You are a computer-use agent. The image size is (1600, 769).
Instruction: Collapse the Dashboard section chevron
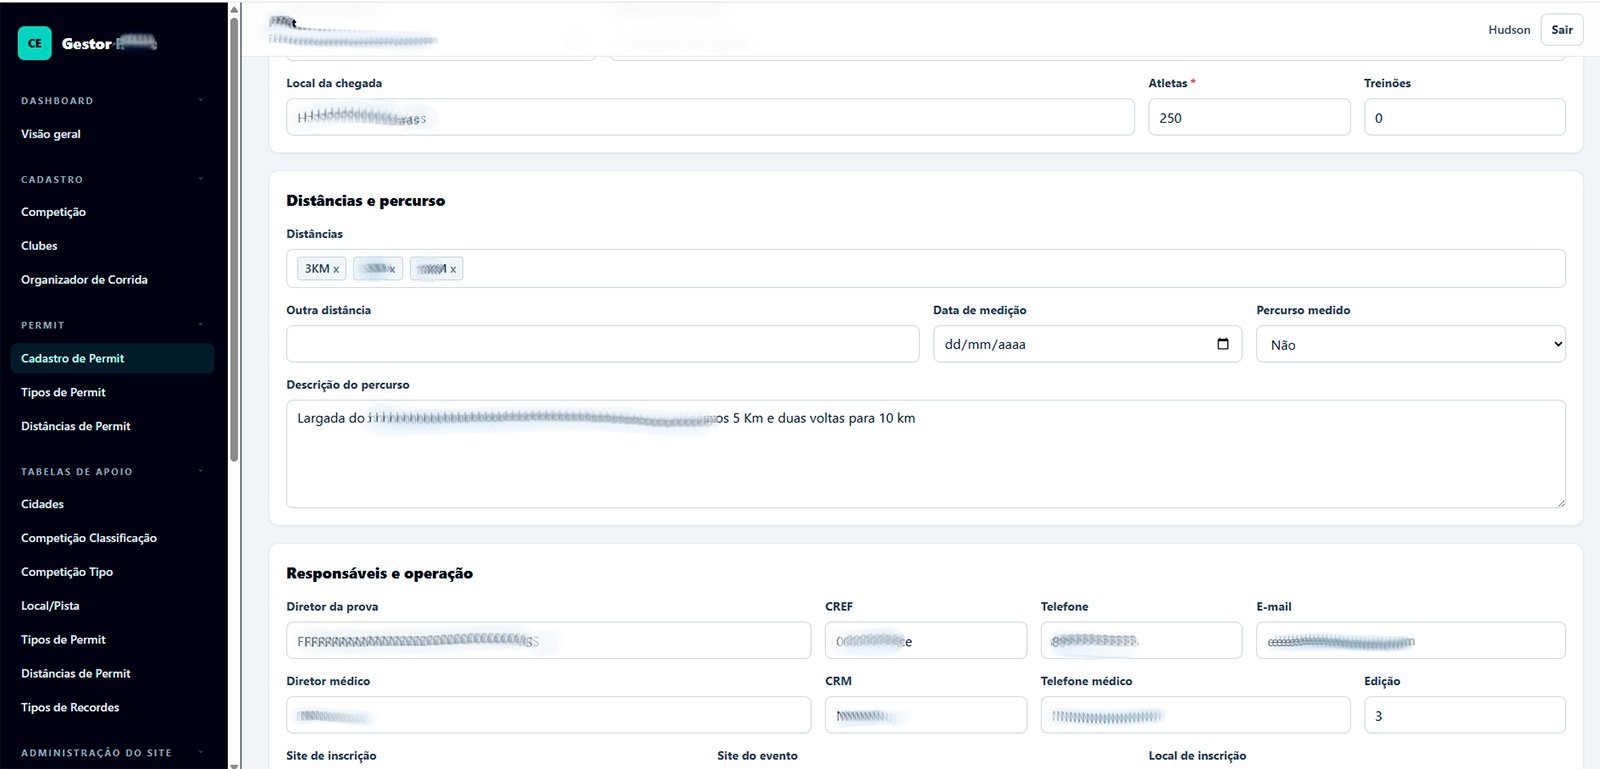[x=201, y=101]
